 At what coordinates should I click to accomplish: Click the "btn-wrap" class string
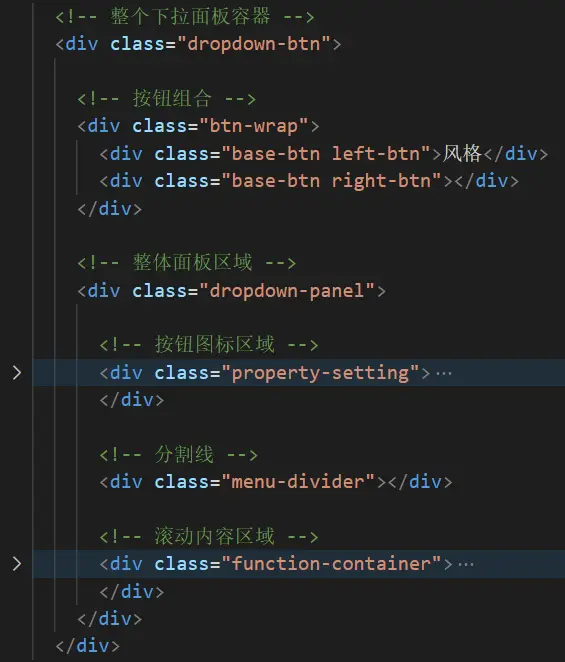[254, 126]
